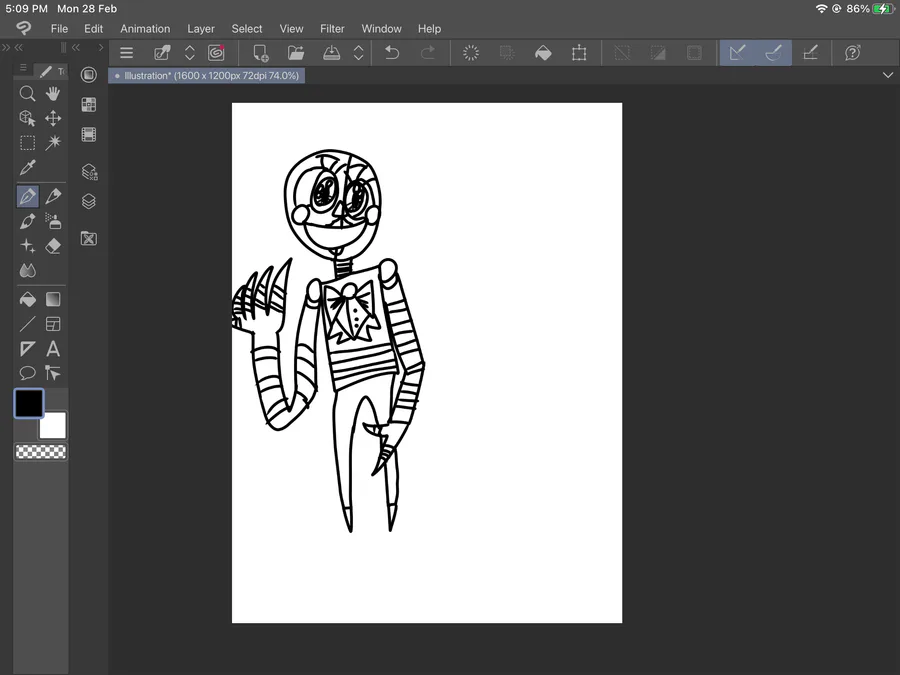Screen dimensions: 900x675
Task: Click Fill icon in command bar
Action: 543,53
